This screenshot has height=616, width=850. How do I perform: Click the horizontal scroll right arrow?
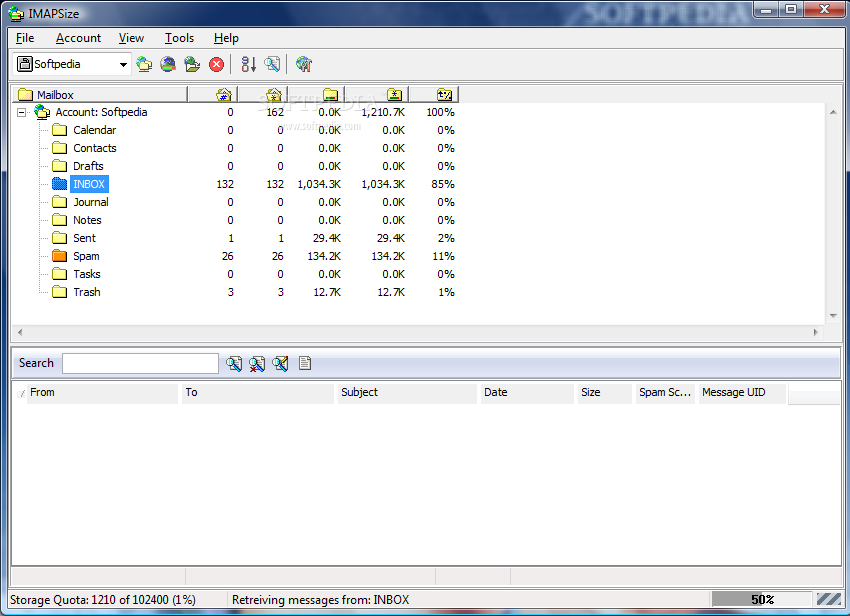pyautogui.click(x=816, y=332)
